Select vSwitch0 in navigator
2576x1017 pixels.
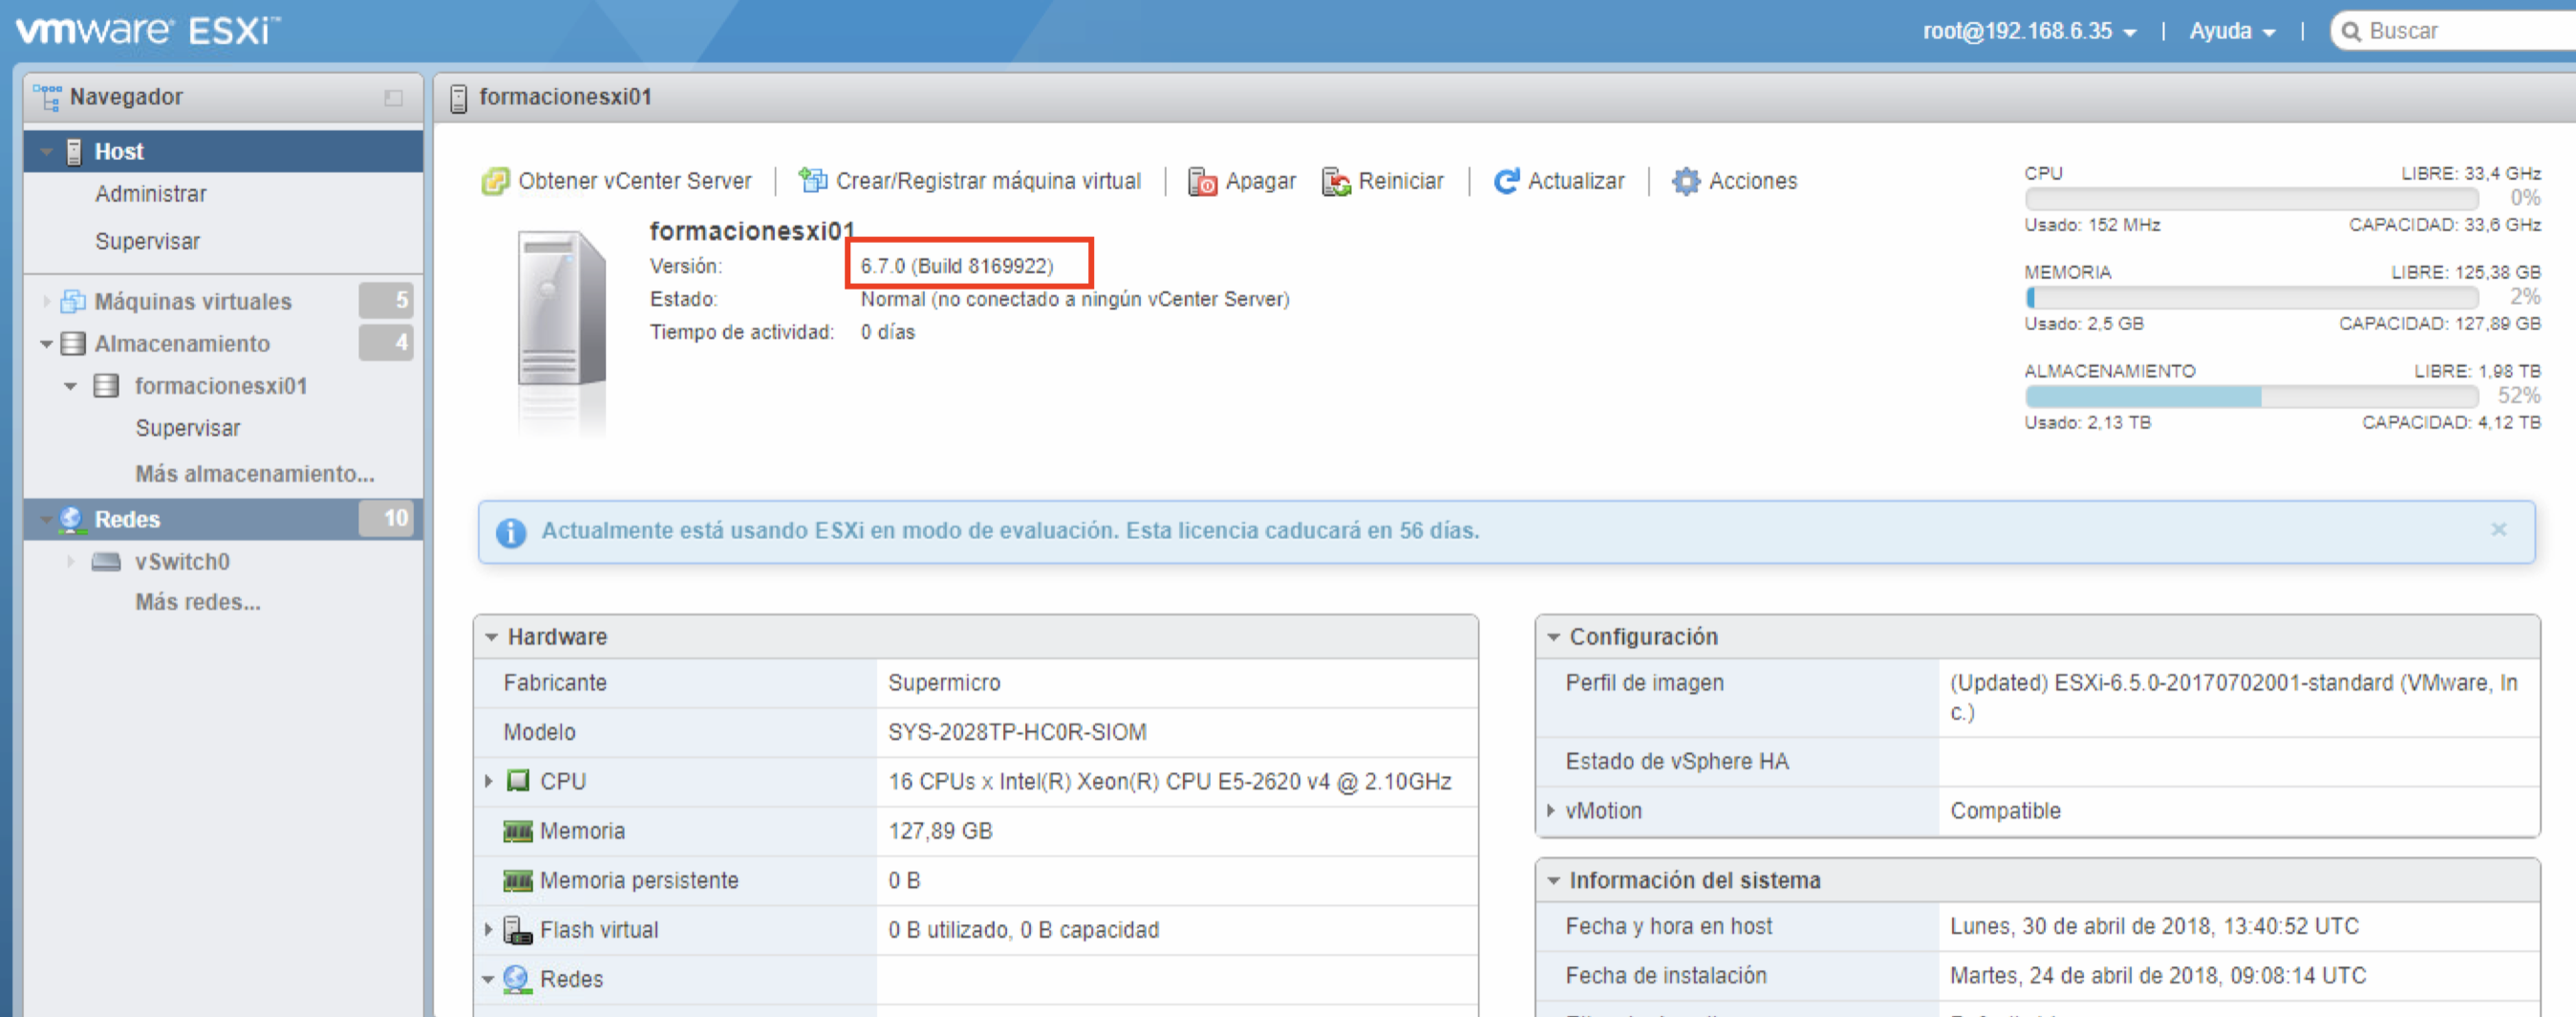tap(182, 562)
